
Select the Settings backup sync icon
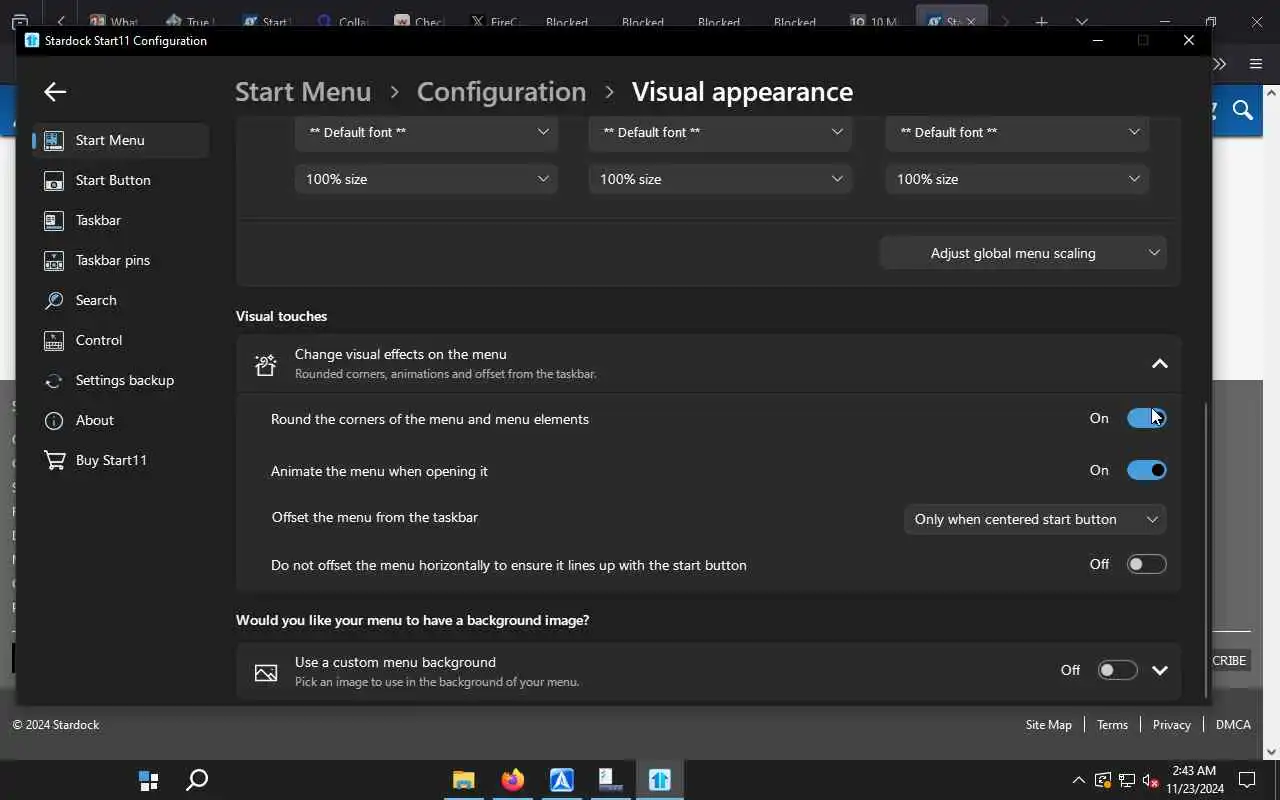click(54, 381)
